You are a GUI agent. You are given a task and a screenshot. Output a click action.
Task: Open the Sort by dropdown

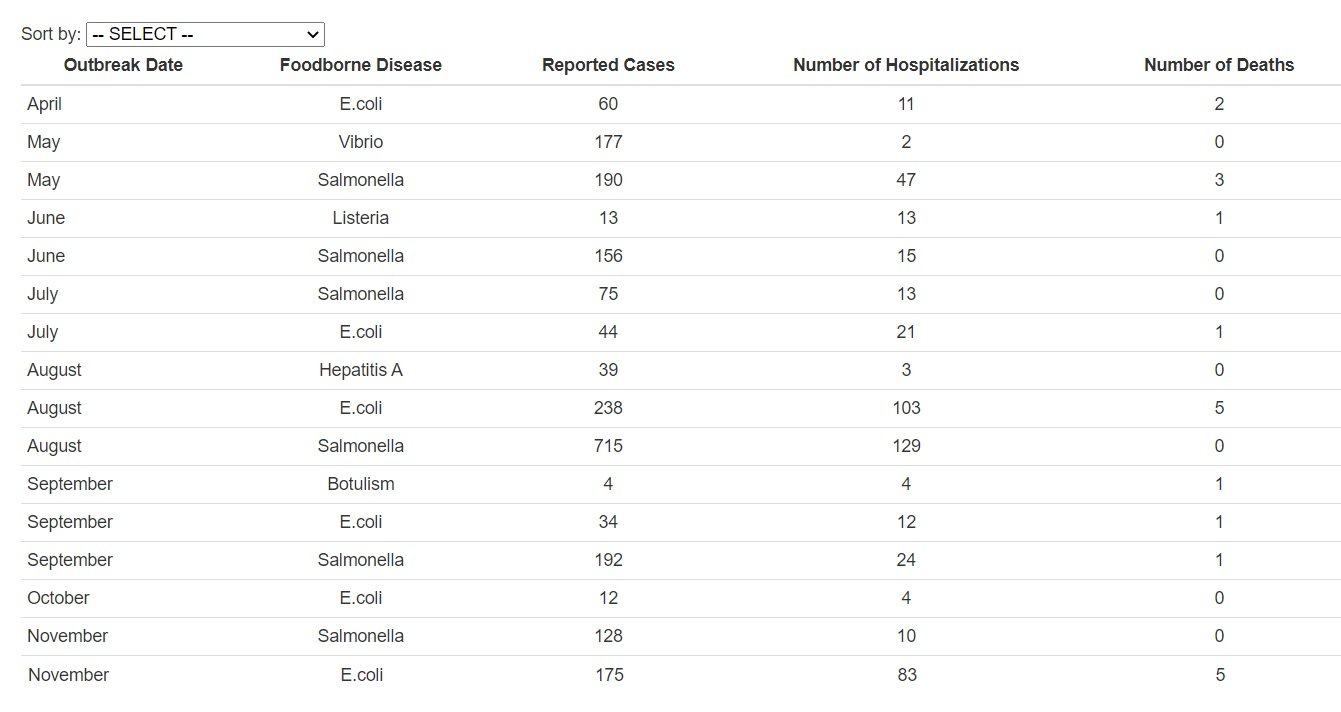[x=205, y=34]
